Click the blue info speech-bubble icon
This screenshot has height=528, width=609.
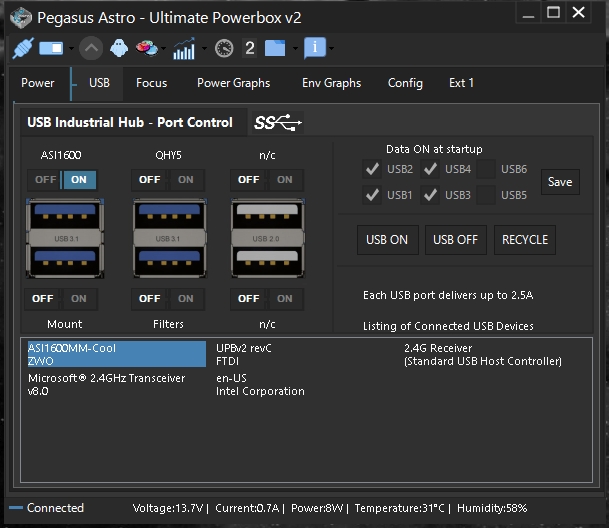click(x=315, y=48)
